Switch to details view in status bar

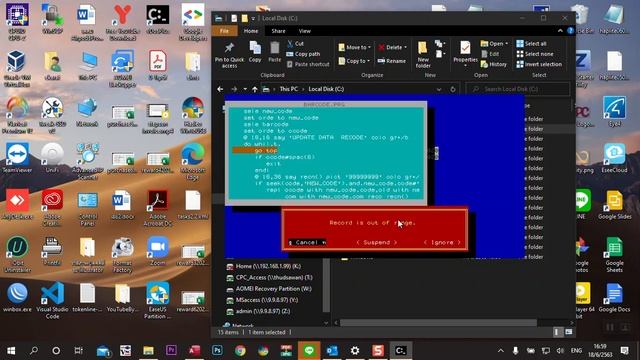point(557,332)
